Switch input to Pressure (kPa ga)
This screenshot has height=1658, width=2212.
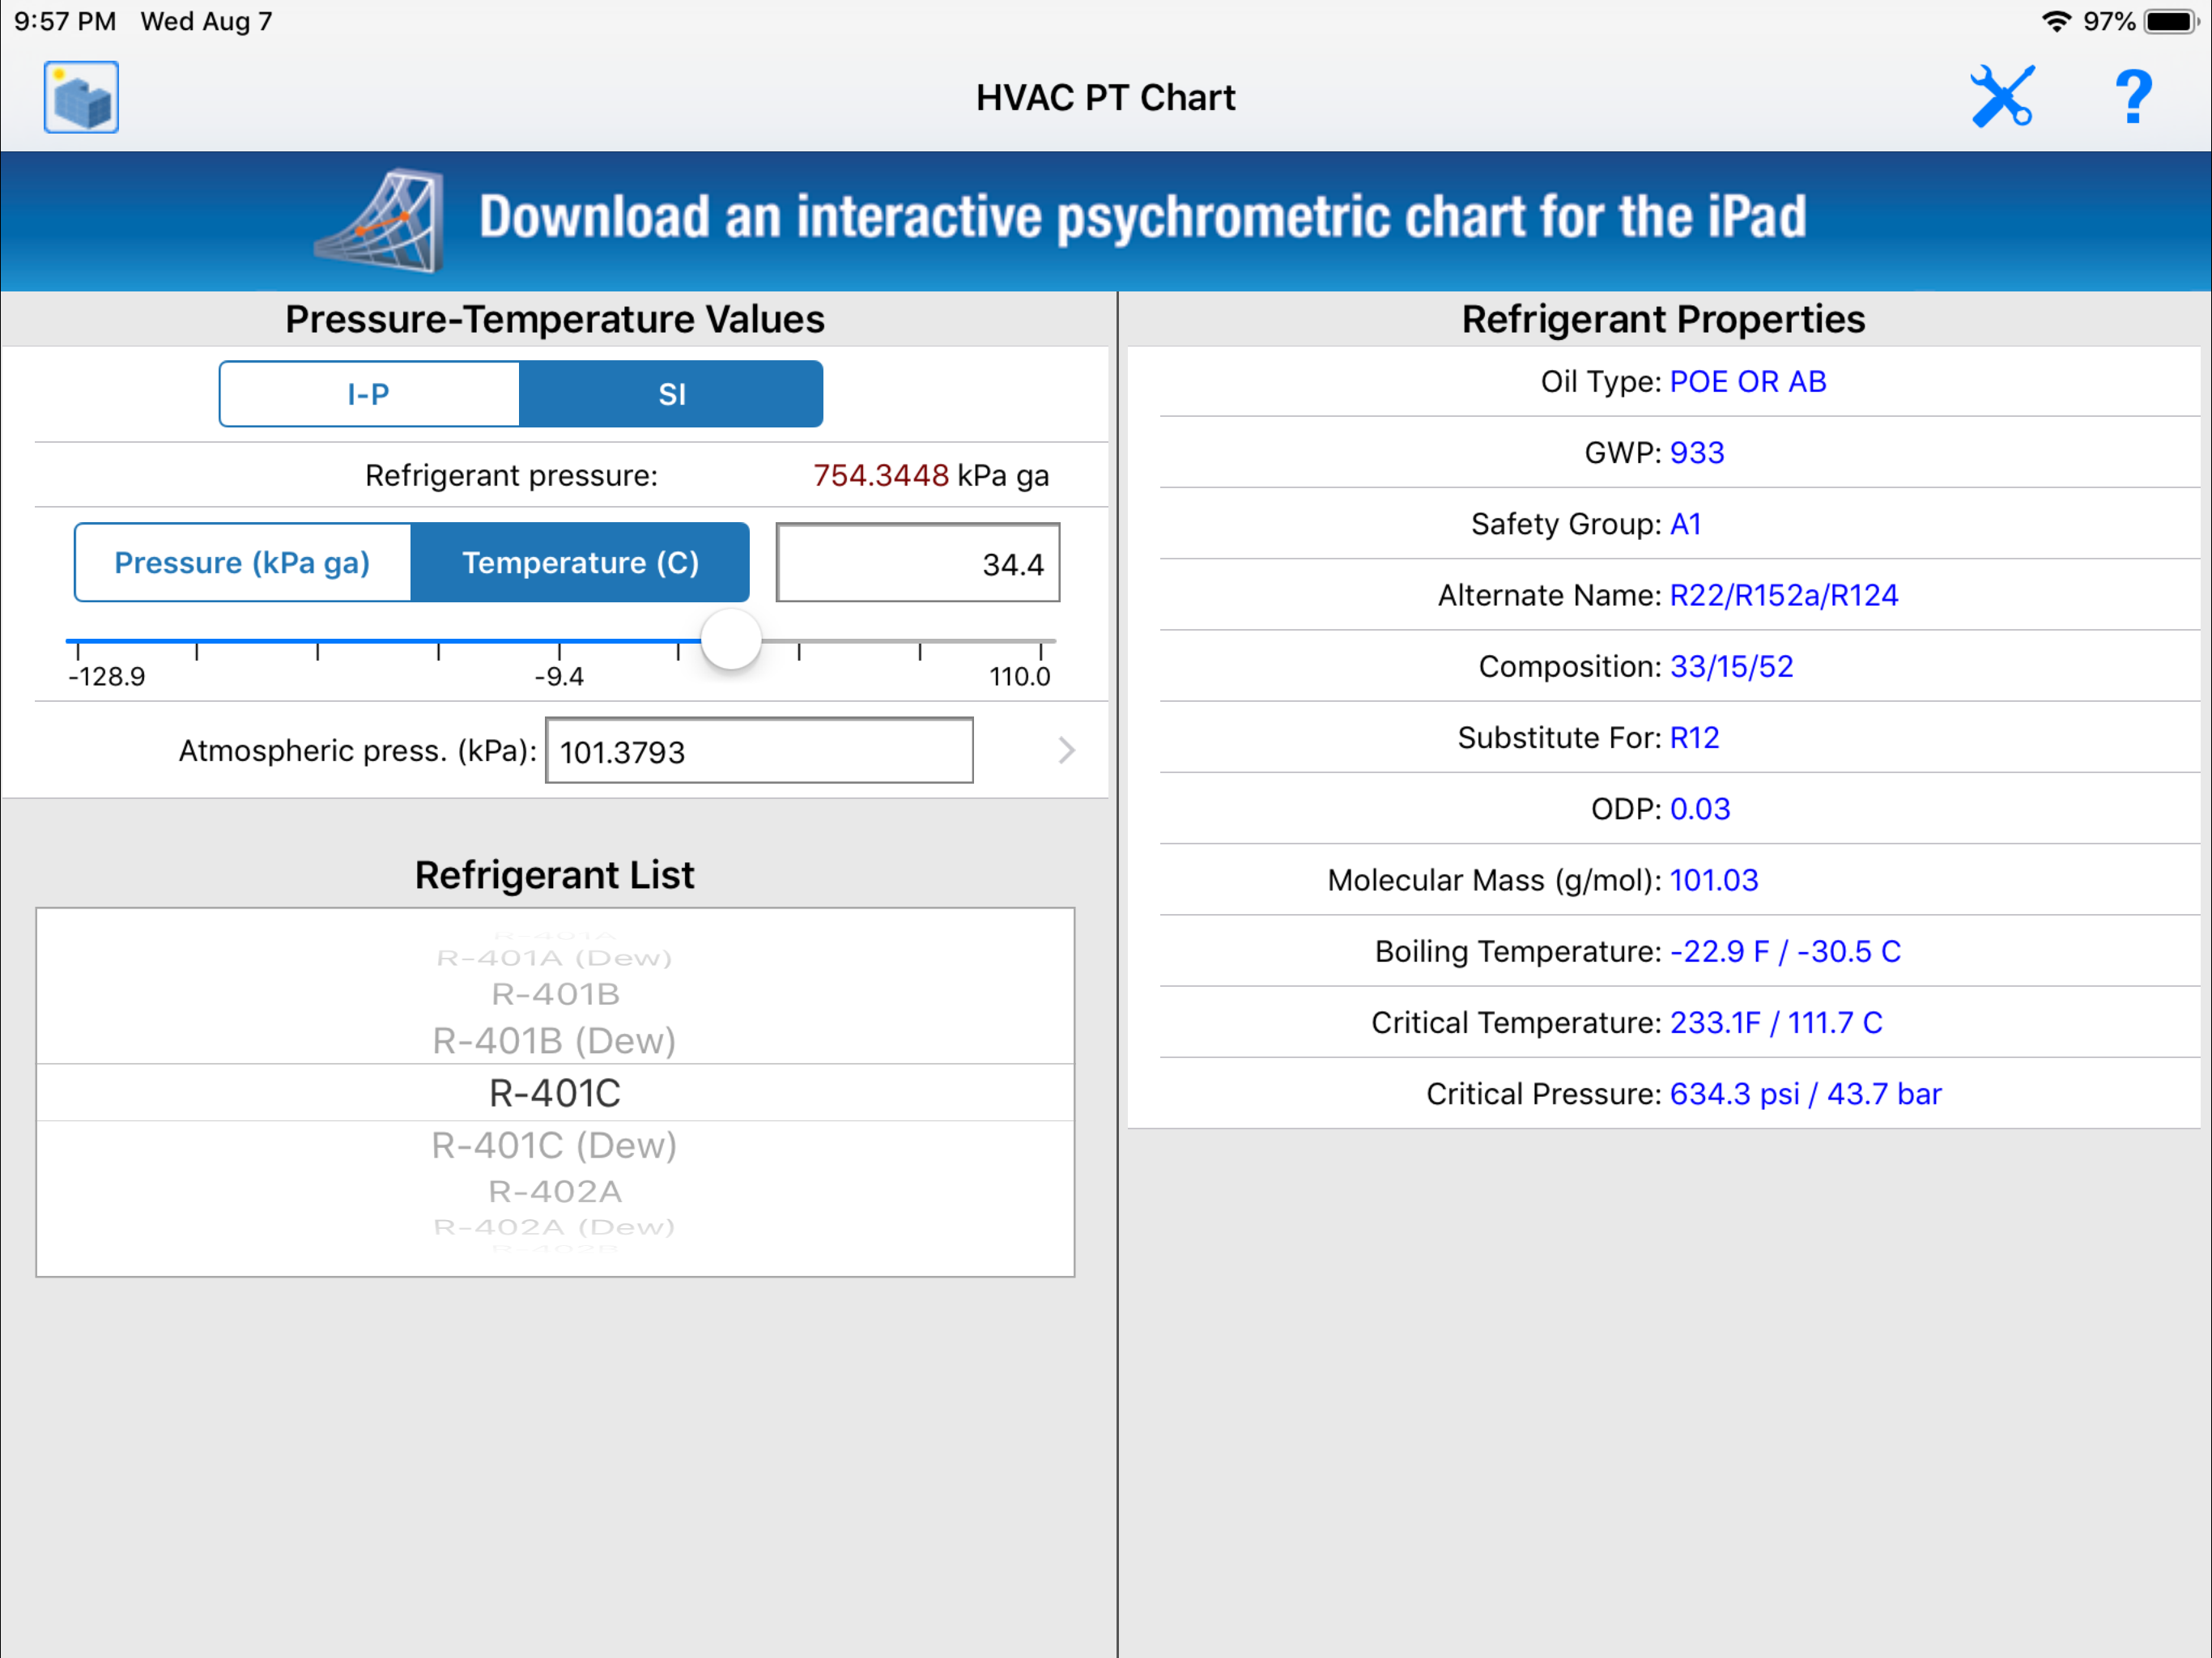[x=242, y=562]
